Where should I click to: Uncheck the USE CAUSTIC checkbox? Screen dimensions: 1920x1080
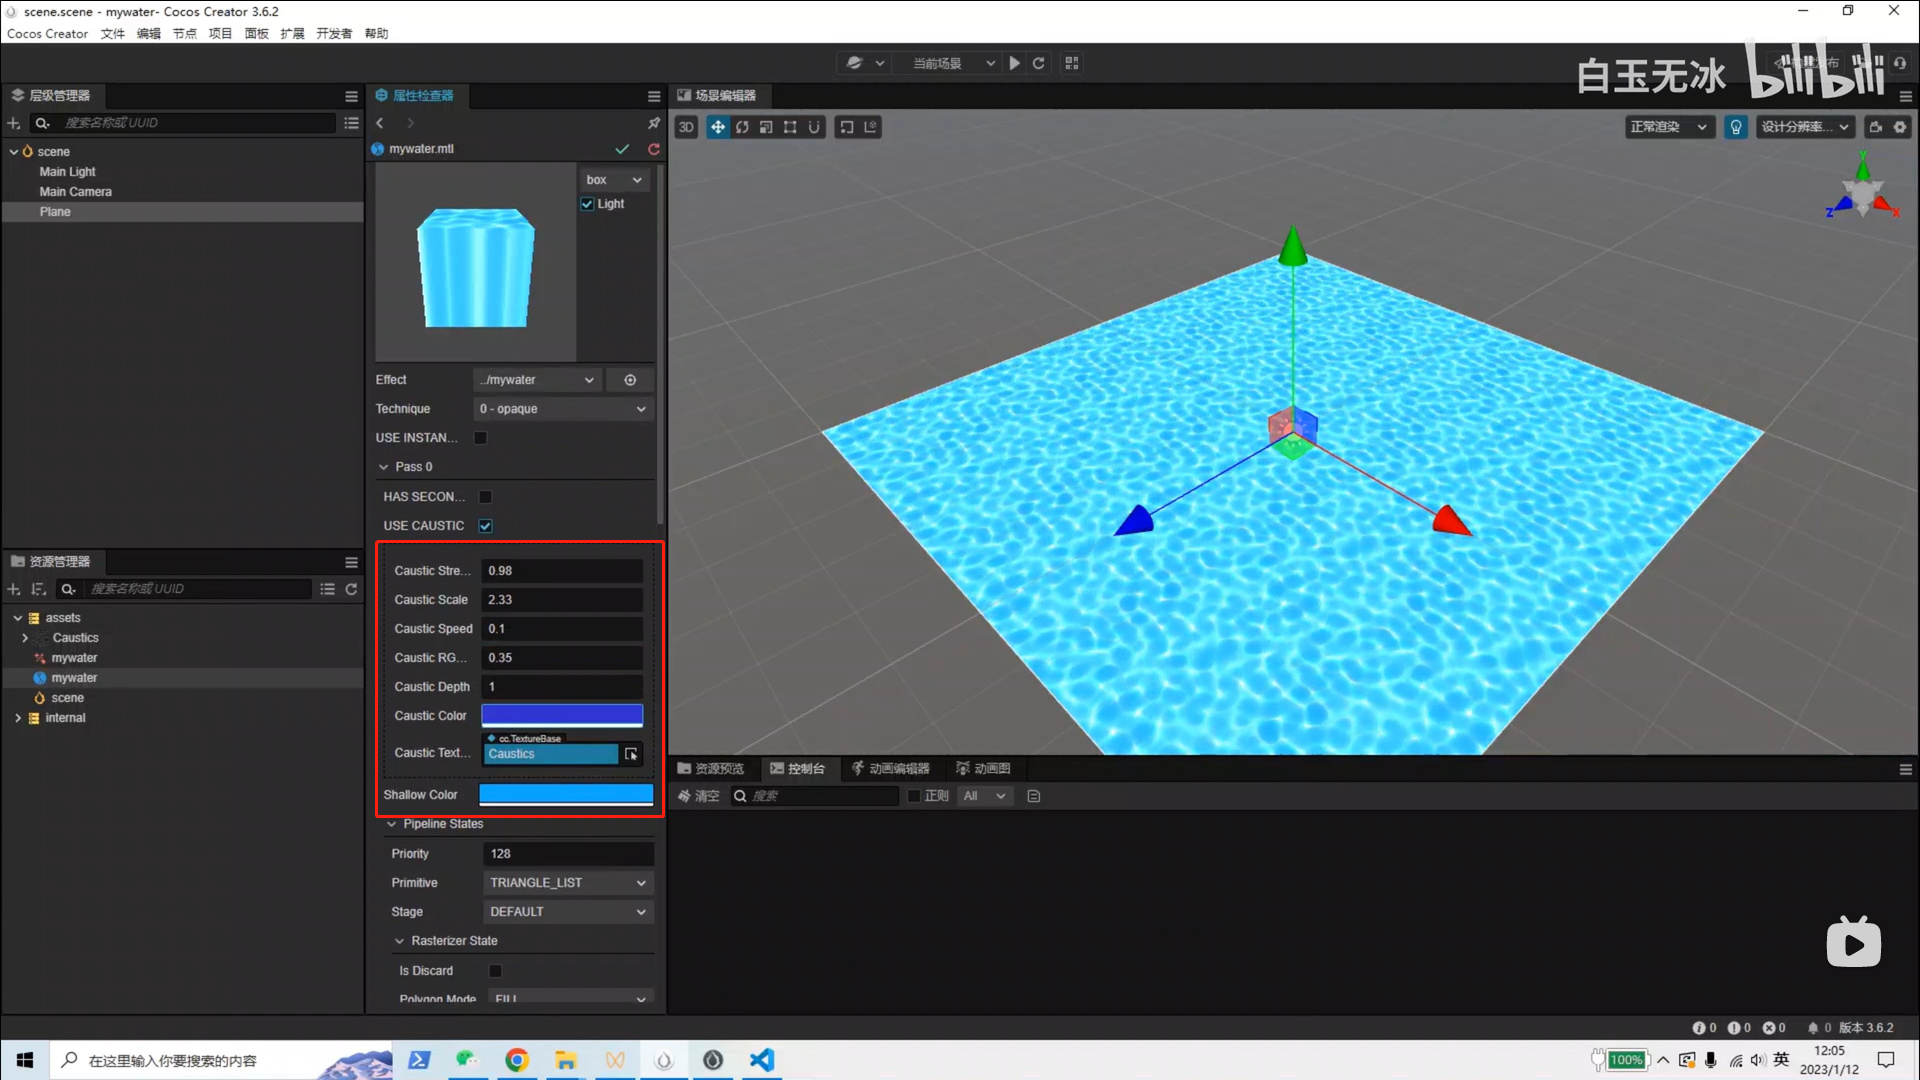coord(486,526)
